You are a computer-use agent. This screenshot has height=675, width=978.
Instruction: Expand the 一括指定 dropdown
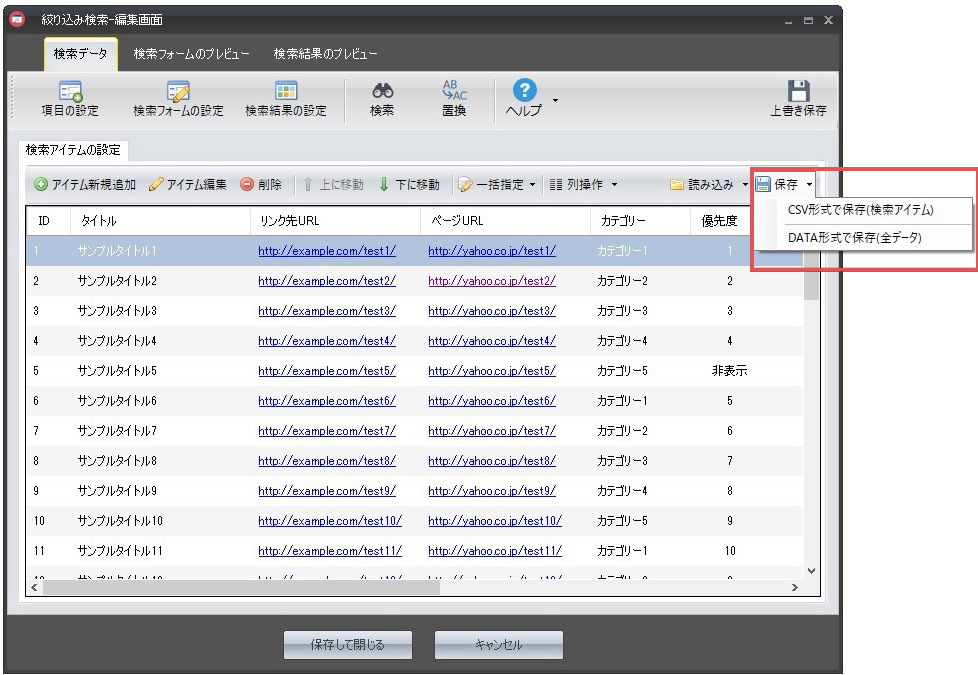coord(497,185)
